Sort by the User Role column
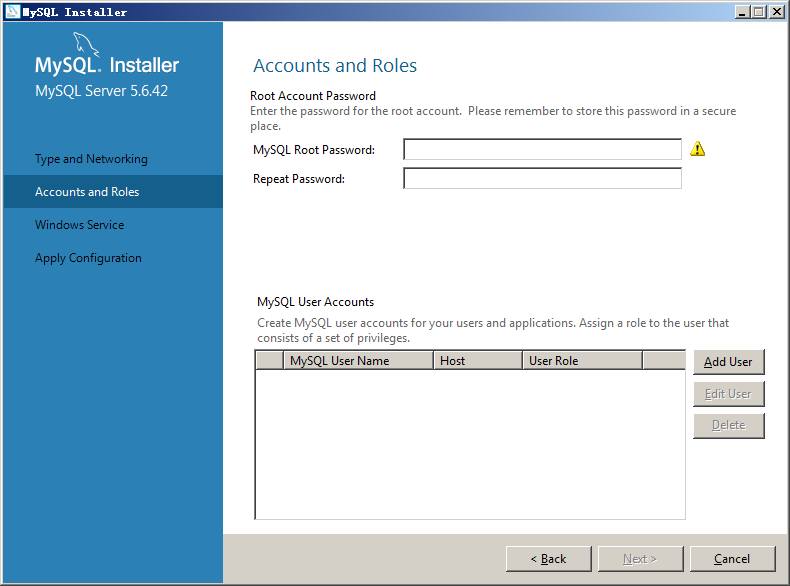Image resolution: width=790 pixels, height=586 pixels. [x=582, y=361]
